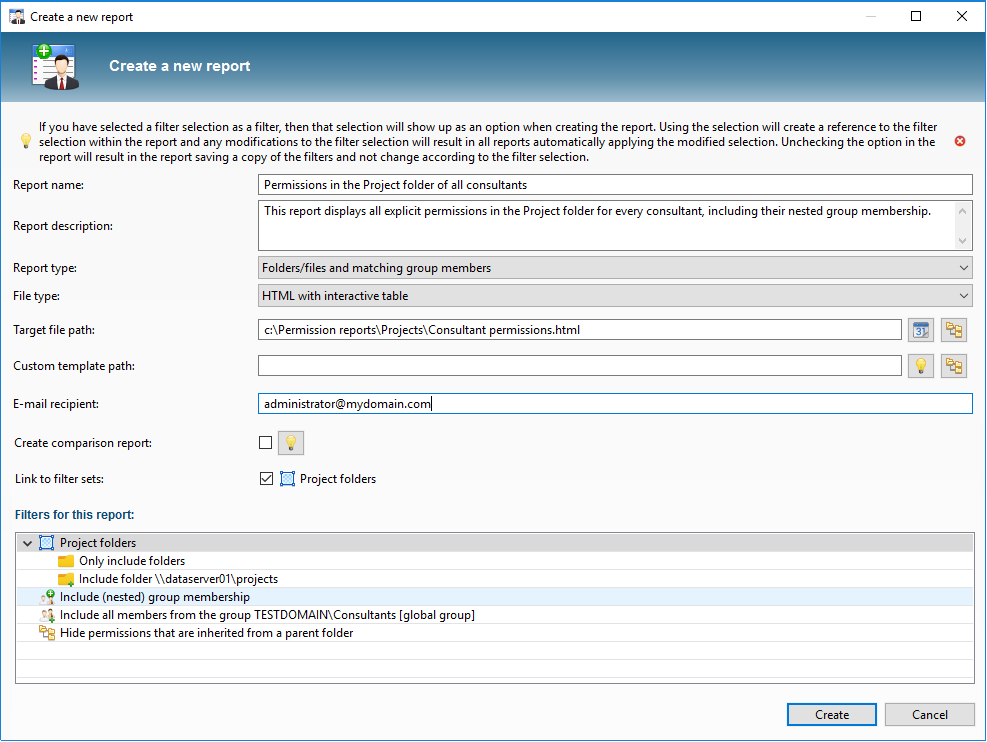
Task: Select Include folder \\dataserver01\projects filter
Action: tap(178, 579)
